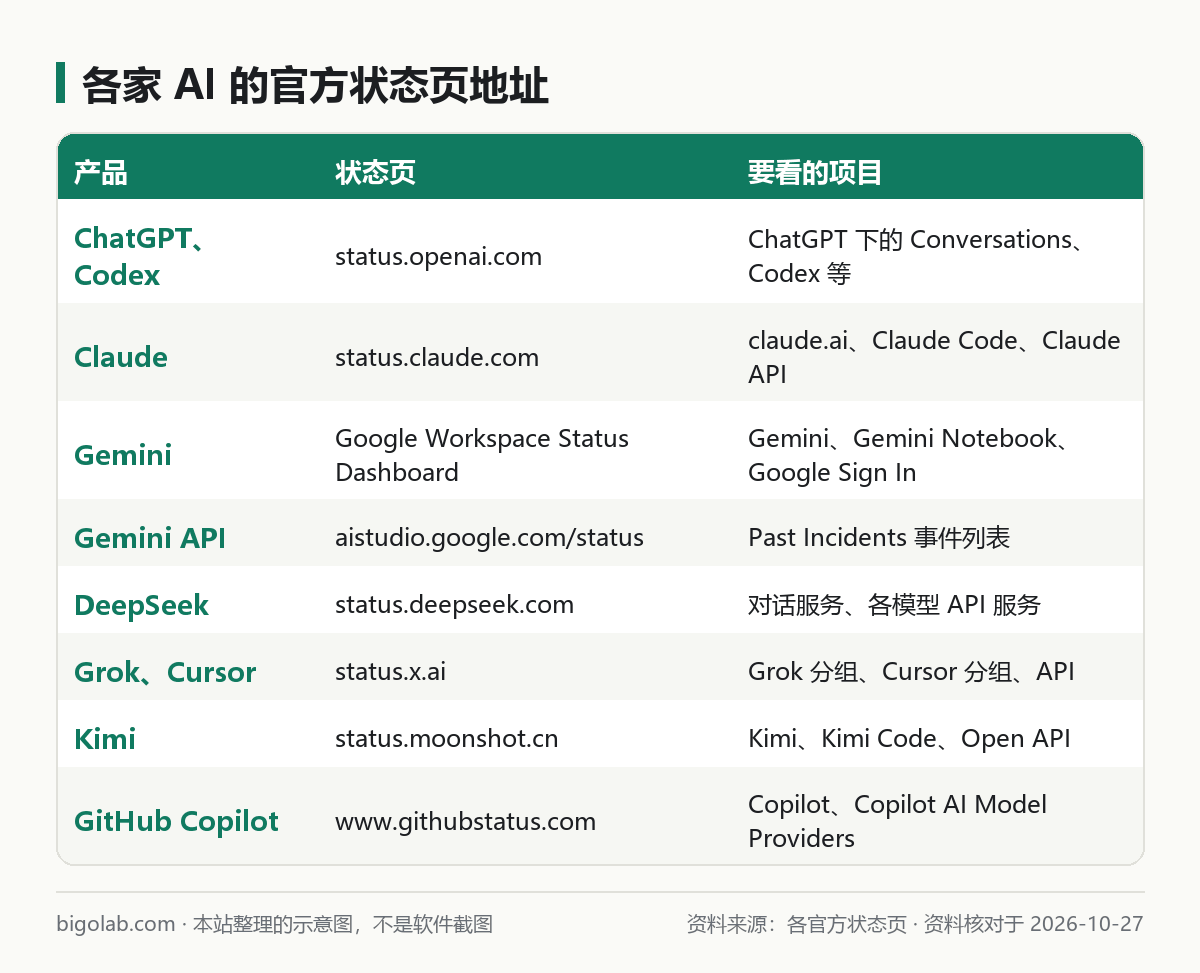Select the ChatGPT、Codex product cell
Viewport: 1200px width, 973px height.
point(140,256)
